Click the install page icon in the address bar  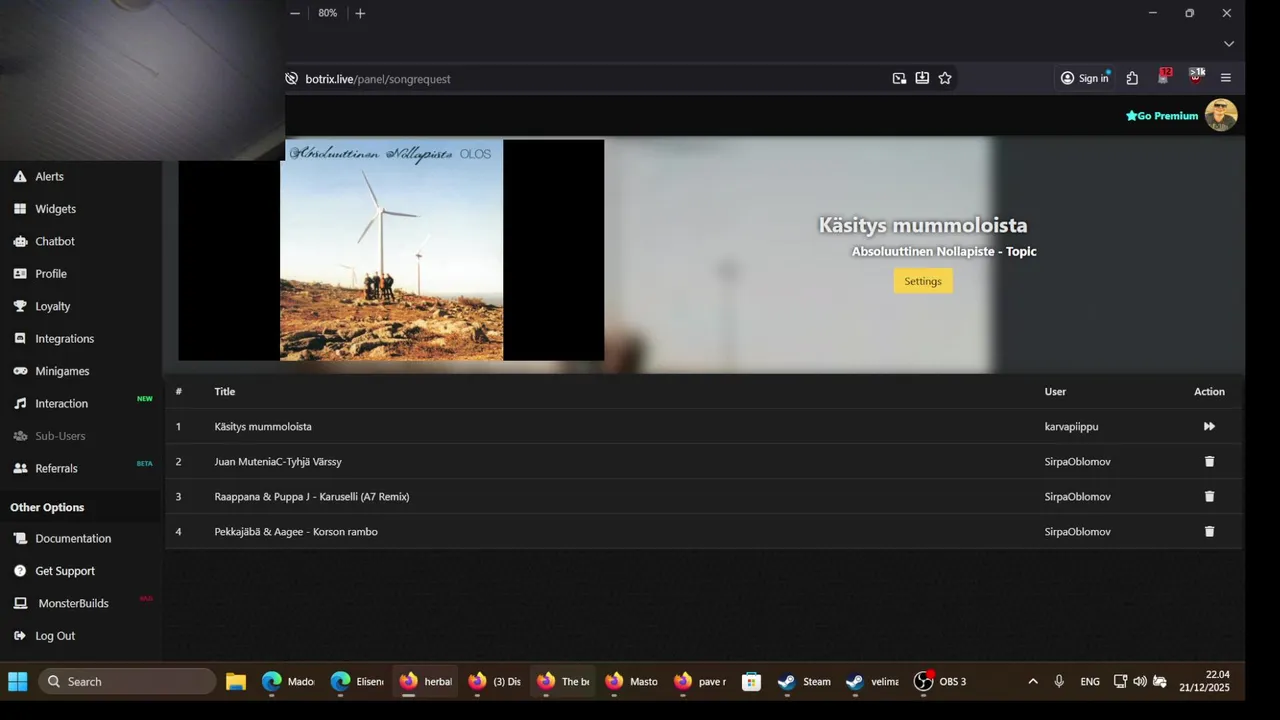point(922,78)
